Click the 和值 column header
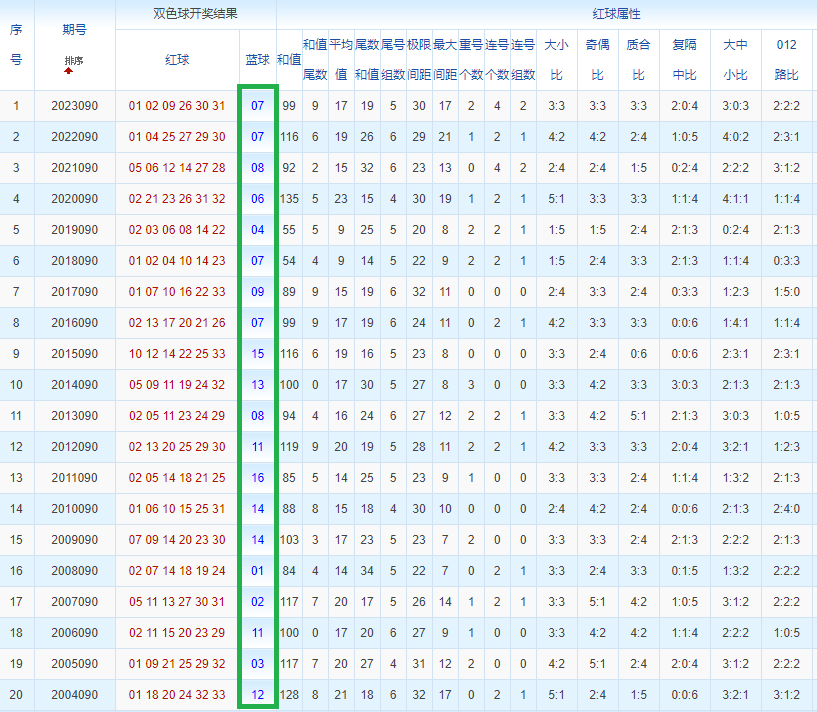 (x=289, y=60)
